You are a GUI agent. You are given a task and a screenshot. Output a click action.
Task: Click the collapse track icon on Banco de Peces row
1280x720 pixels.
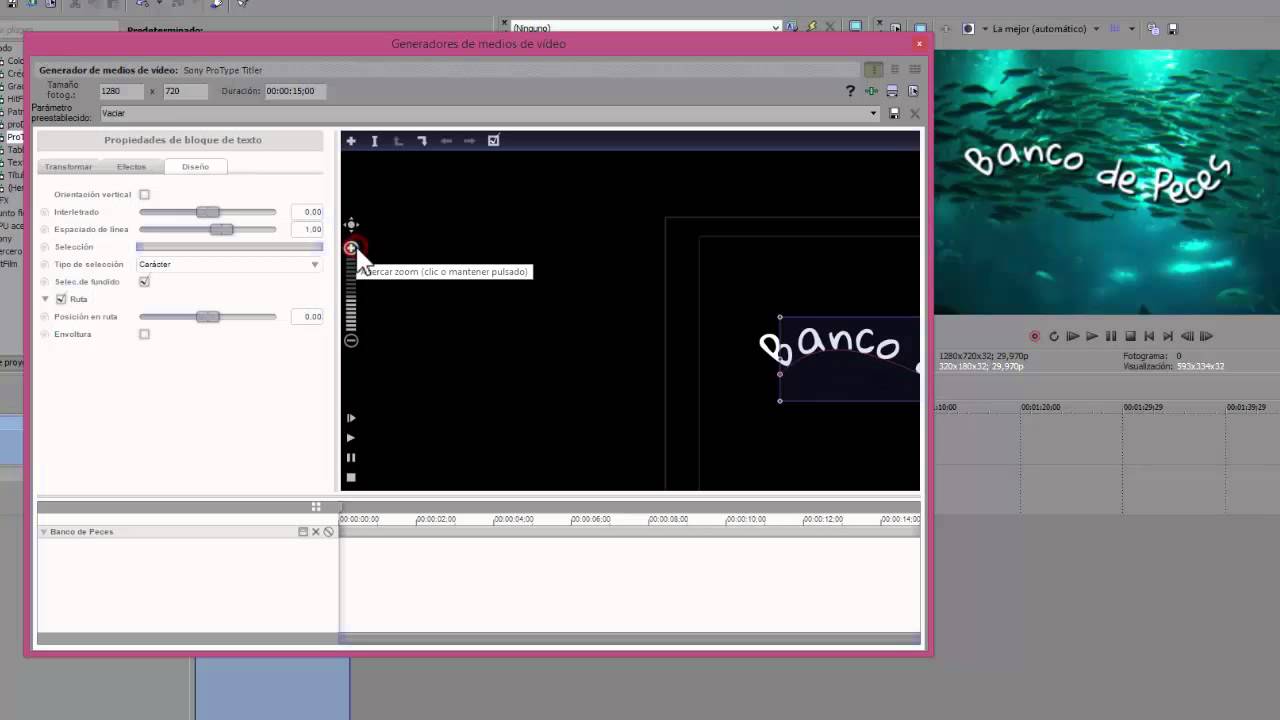coord(303,532)
